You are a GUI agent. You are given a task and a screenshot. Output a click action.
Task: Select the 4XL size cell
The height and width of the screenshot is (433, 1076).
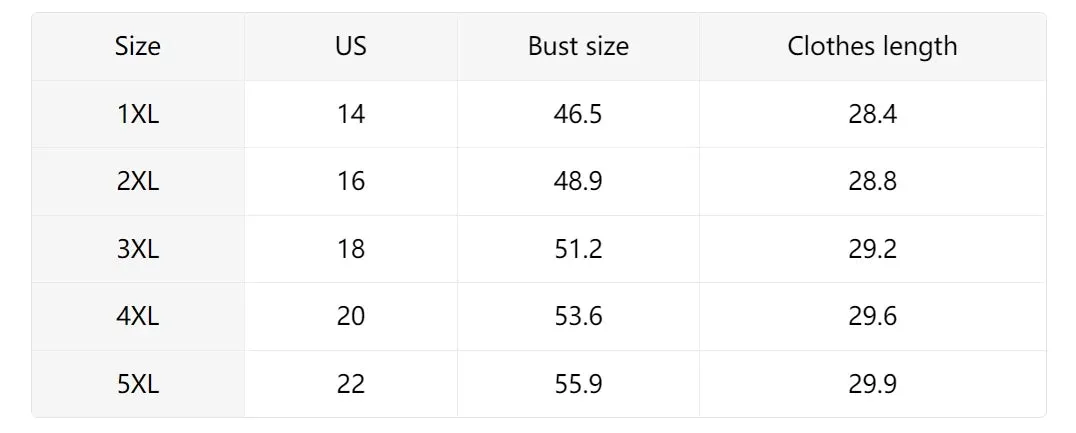coord(138,316)
